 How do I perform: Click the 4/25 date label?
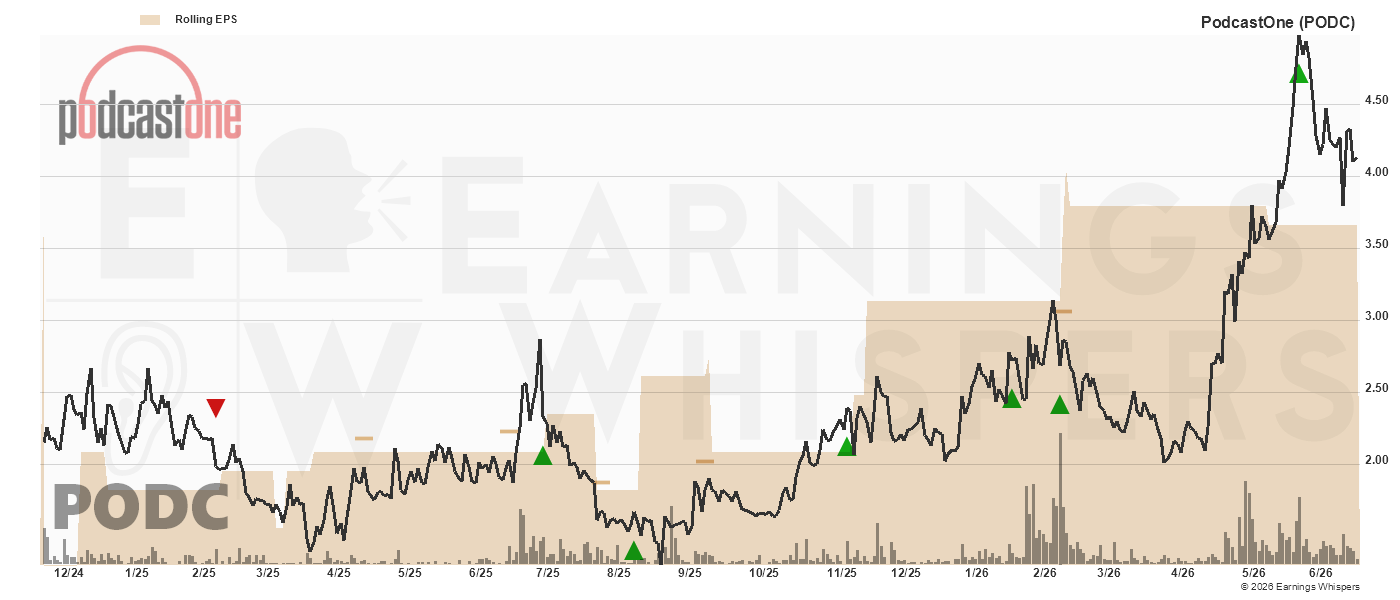pos(338,573)
